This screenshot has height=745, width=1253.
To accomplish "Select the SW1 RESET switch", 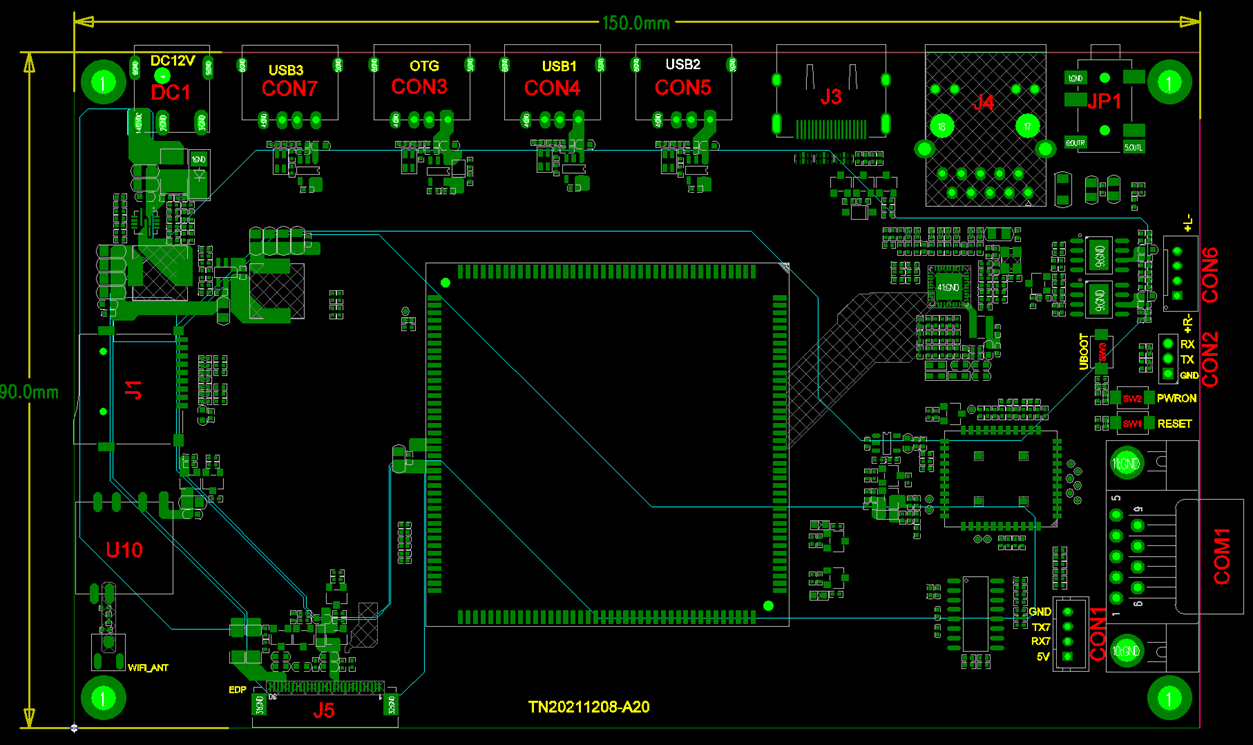I will click(1132, 424).
